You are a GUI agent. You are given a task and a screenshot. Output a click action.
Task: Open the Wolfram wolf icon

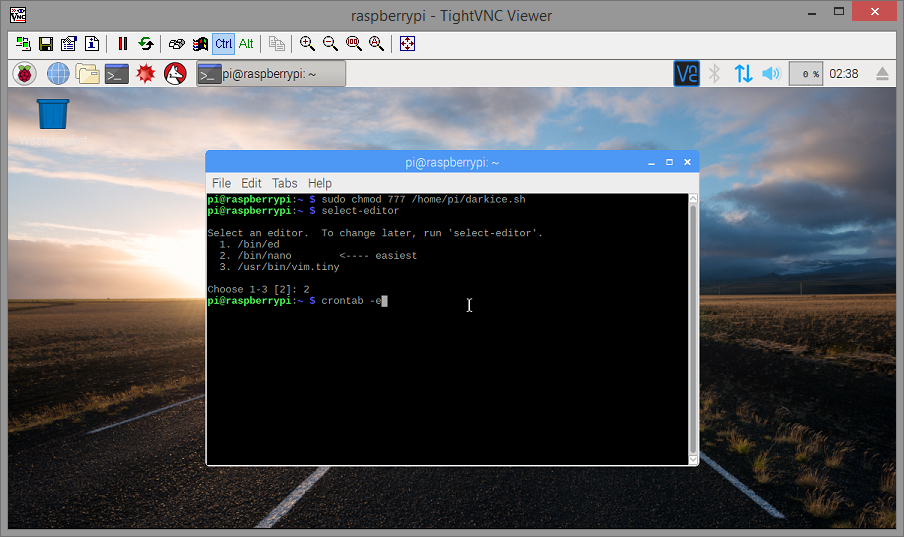click(175, 74)
